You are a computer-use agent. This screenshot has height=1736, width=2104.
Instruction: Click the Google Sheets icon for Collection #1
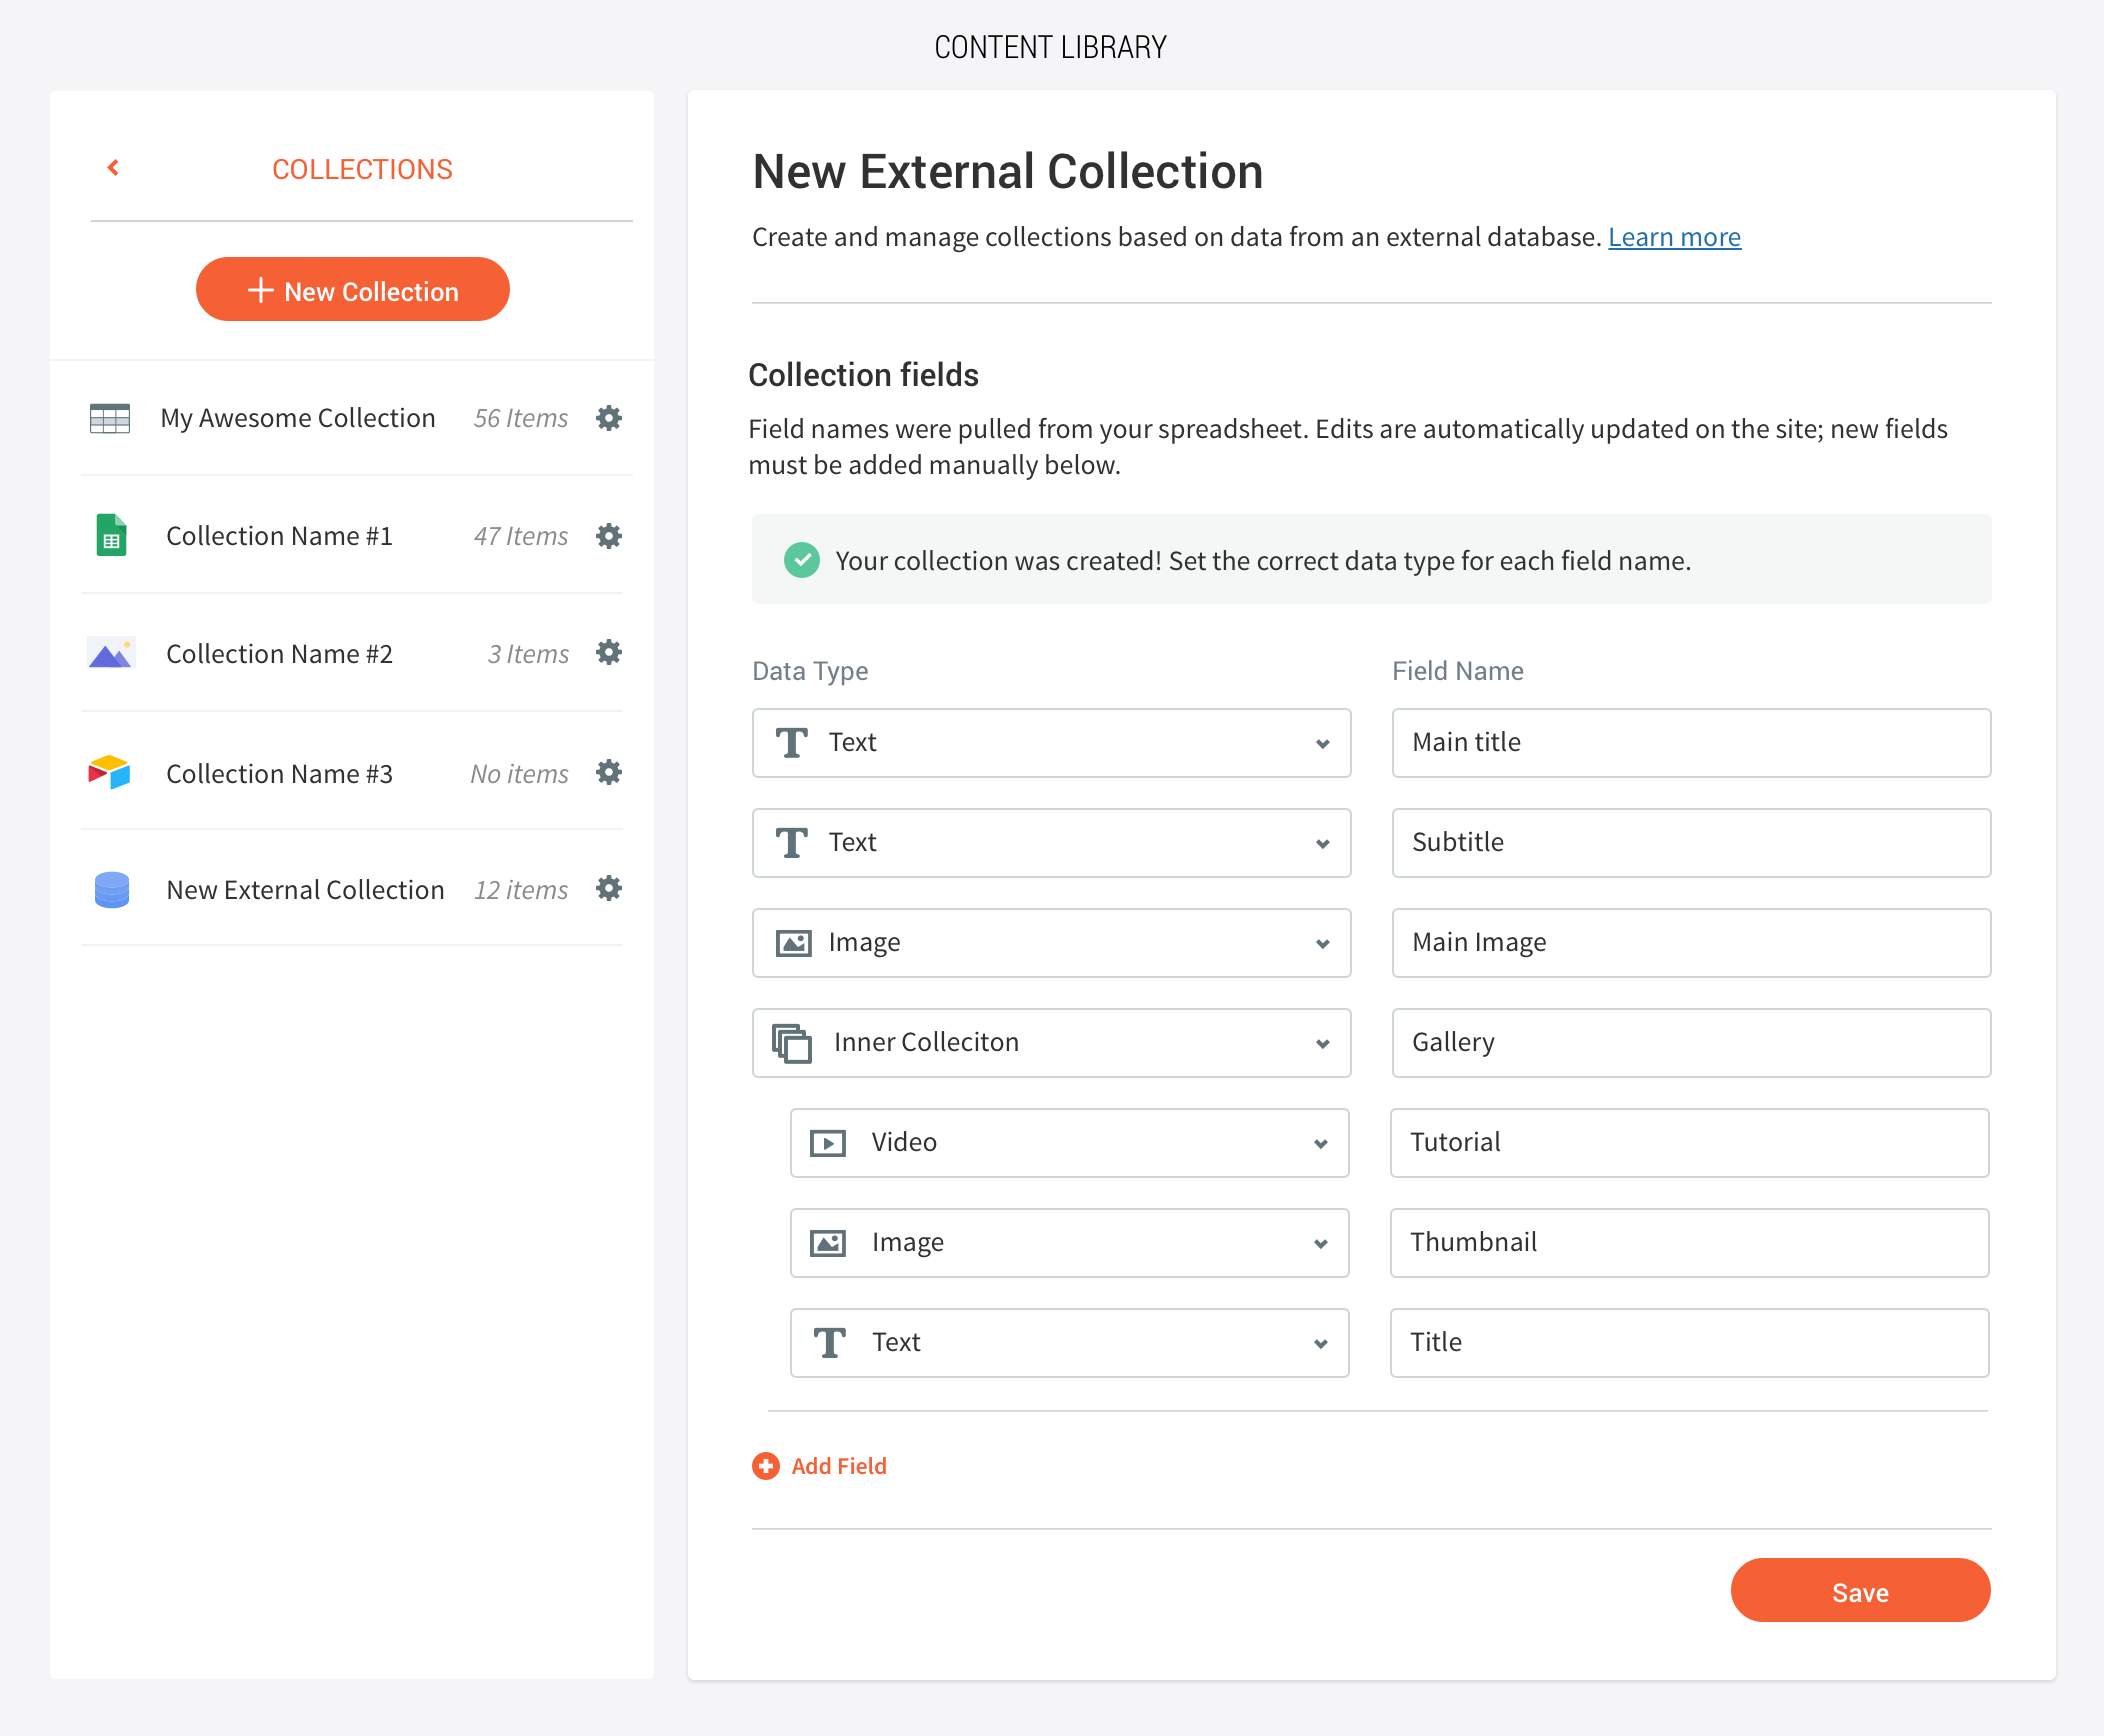click(x=111, y=536)
